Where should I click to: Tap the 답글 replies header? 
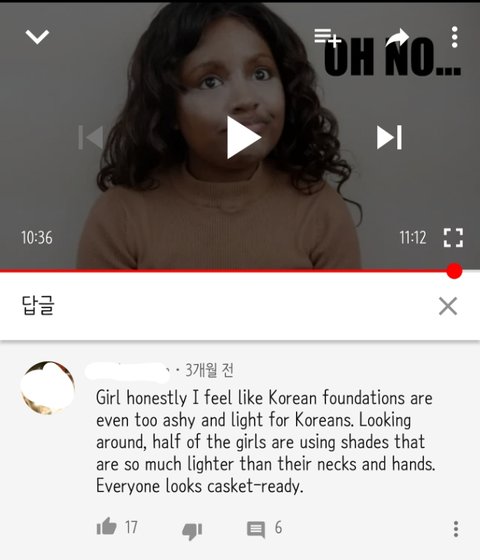pos(38,306)
